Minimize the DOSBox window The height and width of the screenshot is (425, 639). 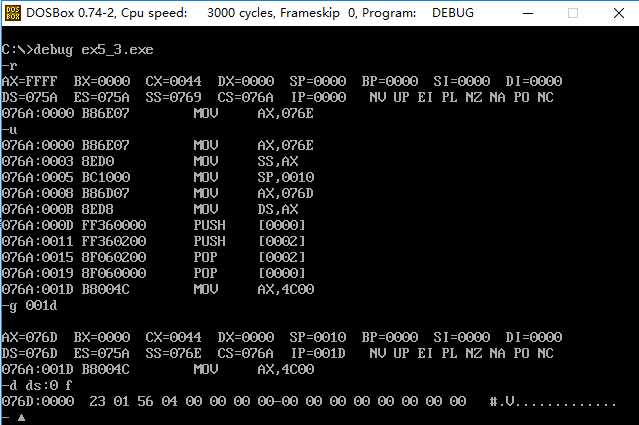[x=528, y=13]
